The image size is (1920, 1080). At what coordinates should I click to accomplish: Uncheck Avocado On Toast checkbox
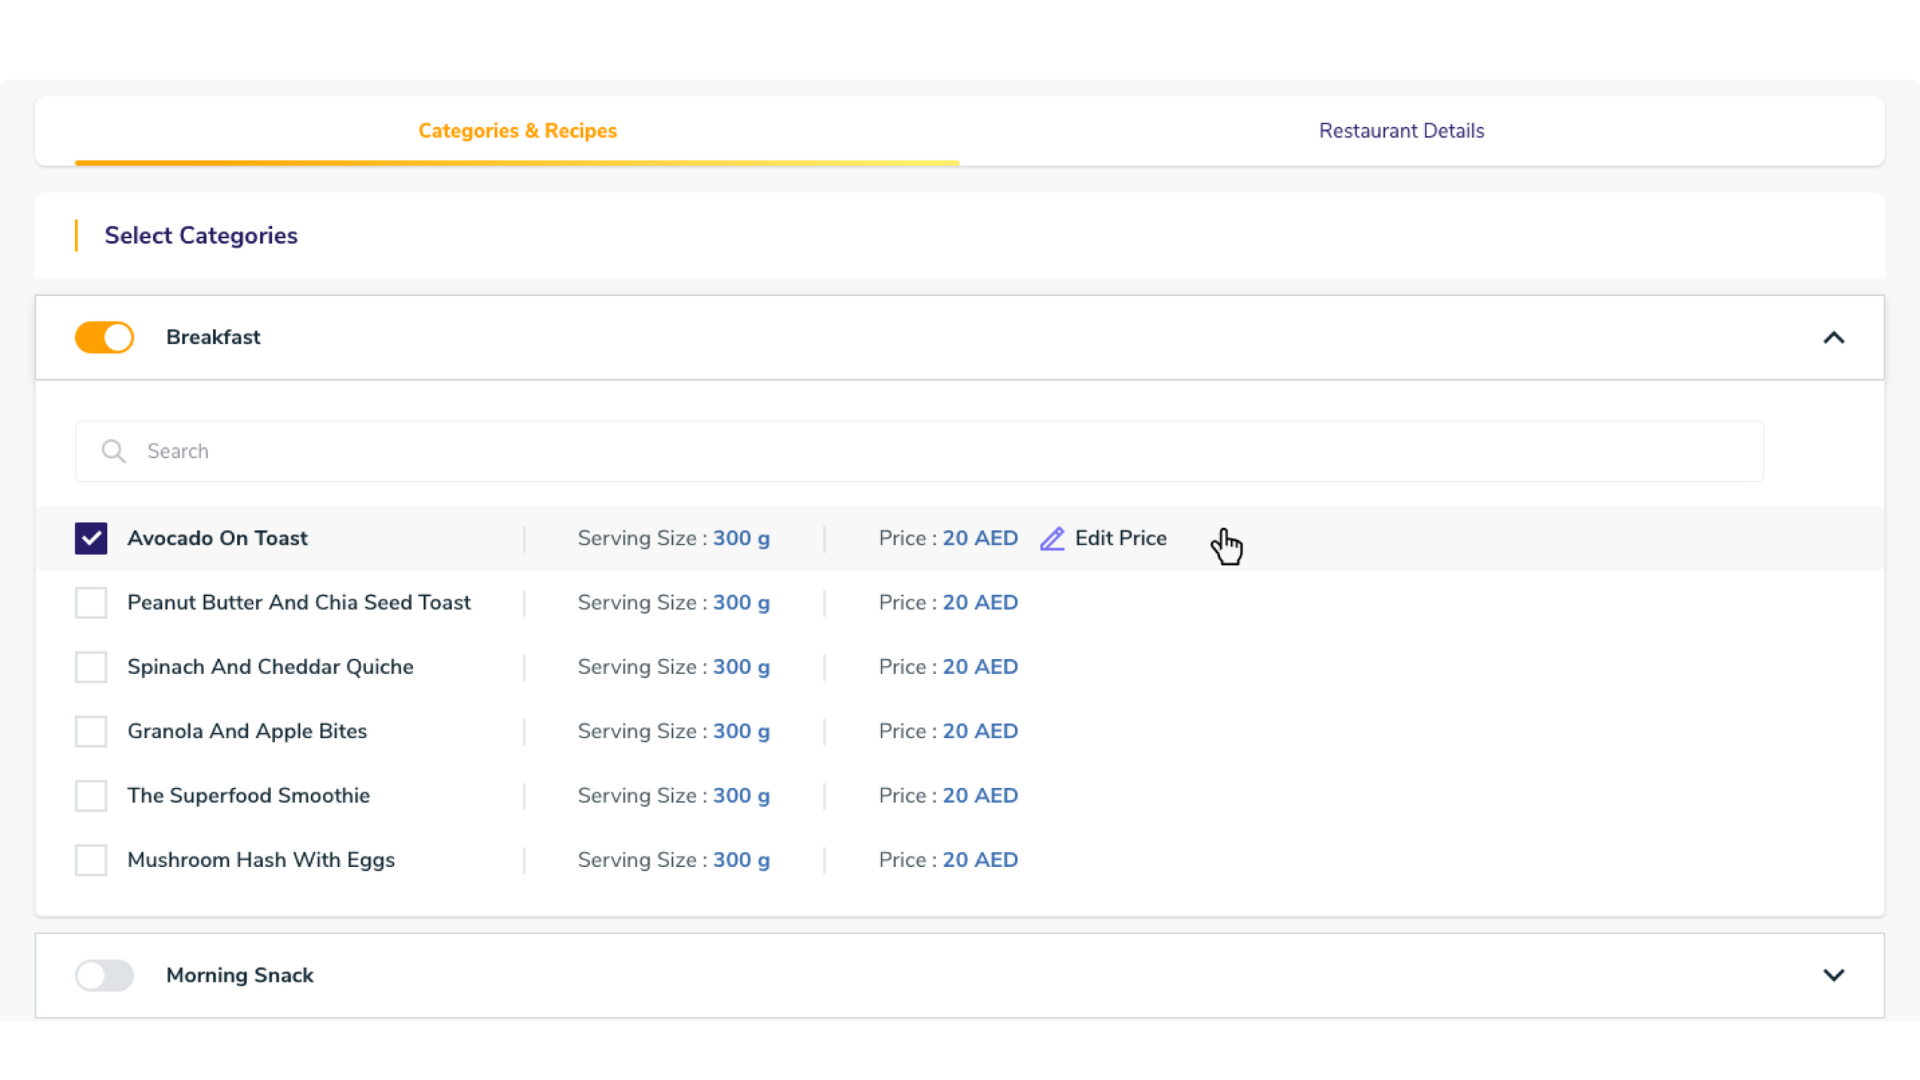(x=91, y=539)
